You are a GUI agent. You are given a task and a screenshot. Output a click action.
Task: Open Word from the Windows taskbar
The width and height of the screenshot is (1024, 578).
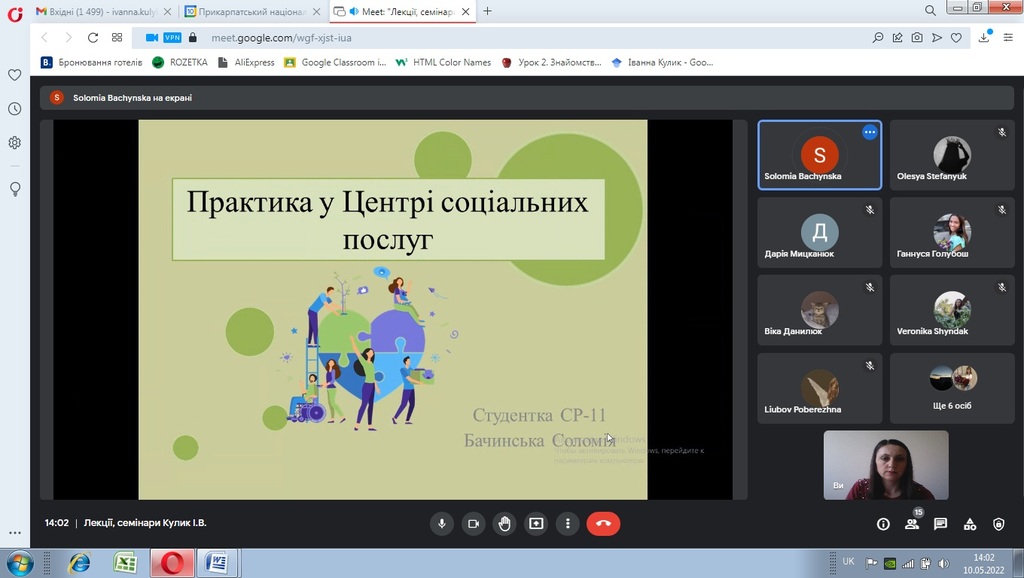[x=216, y=563]
